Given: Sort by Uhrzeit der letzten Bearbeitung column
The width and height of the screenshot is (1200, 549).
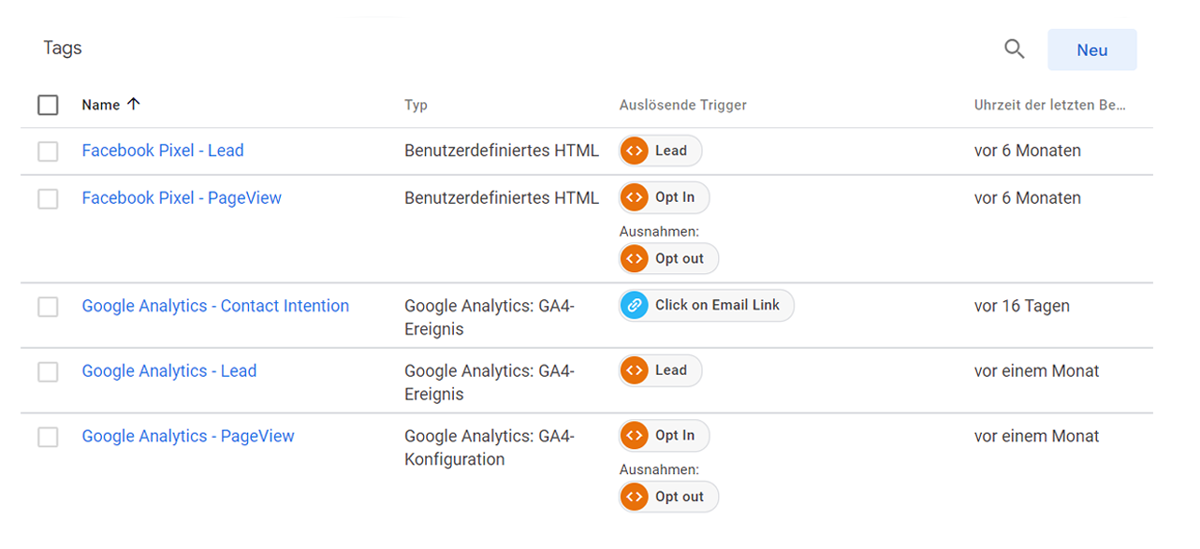Looking at the screenshot, I should click(1050, 105).
